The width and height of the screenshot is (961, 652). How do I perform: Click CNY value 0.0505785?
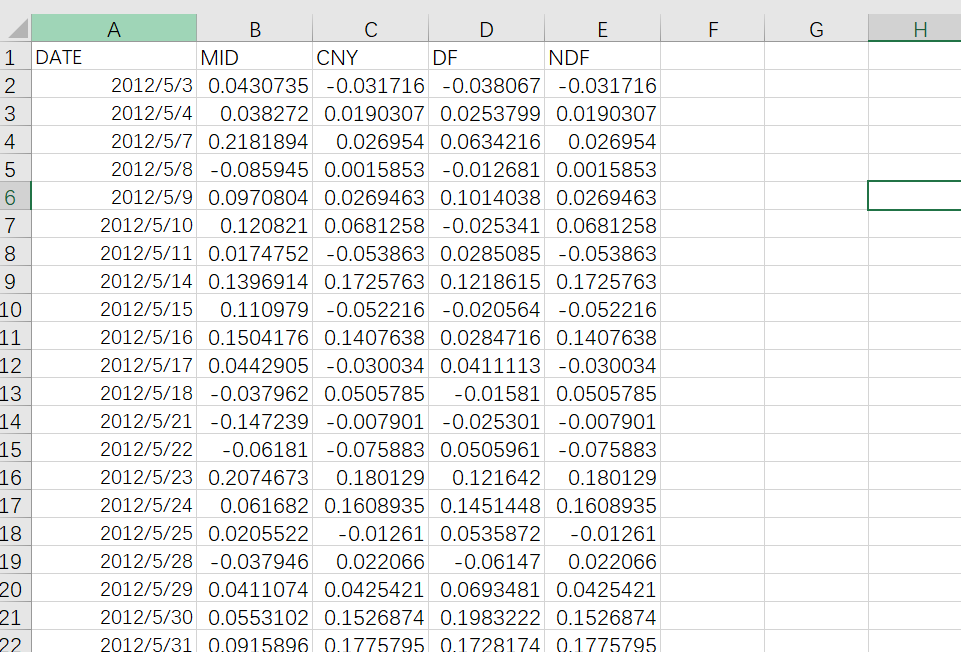coord(370,392)
